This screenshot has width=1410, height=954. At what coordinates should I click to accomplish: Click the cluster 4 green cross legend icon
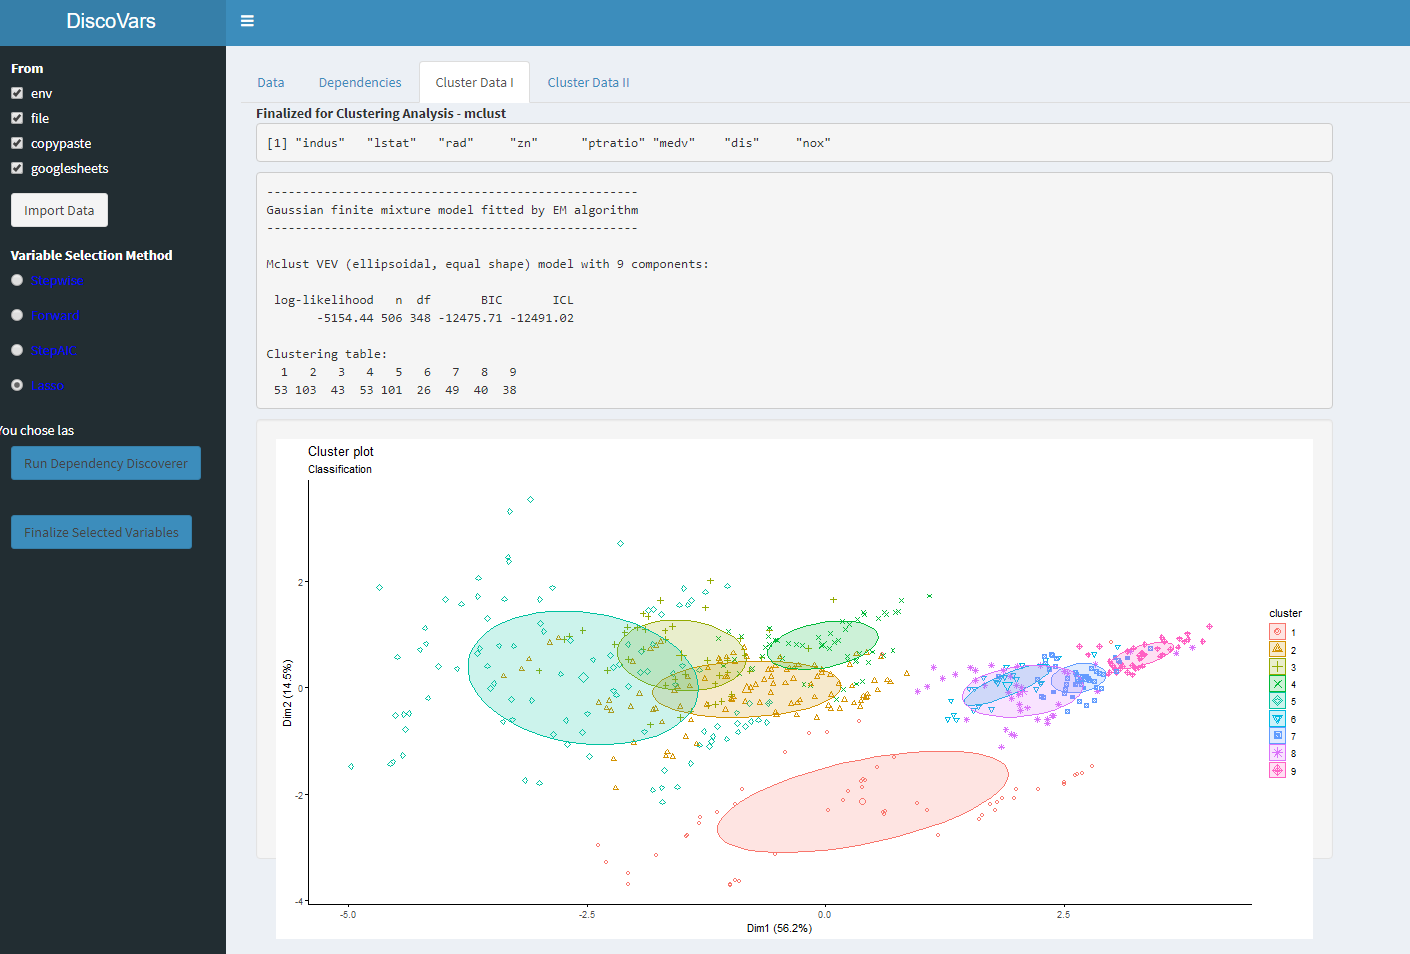tap(1277, 684)
